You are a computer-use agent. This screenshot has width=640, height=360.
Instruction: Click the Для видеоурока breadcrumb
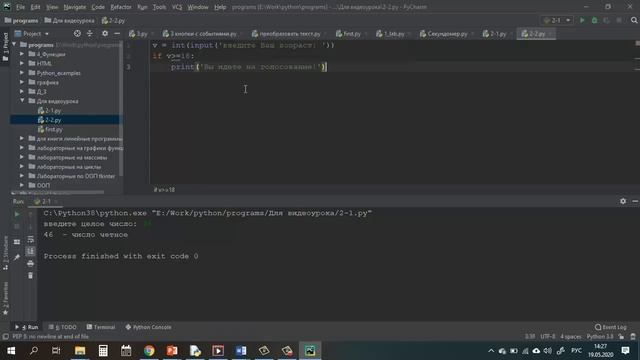tap(69, 20)
